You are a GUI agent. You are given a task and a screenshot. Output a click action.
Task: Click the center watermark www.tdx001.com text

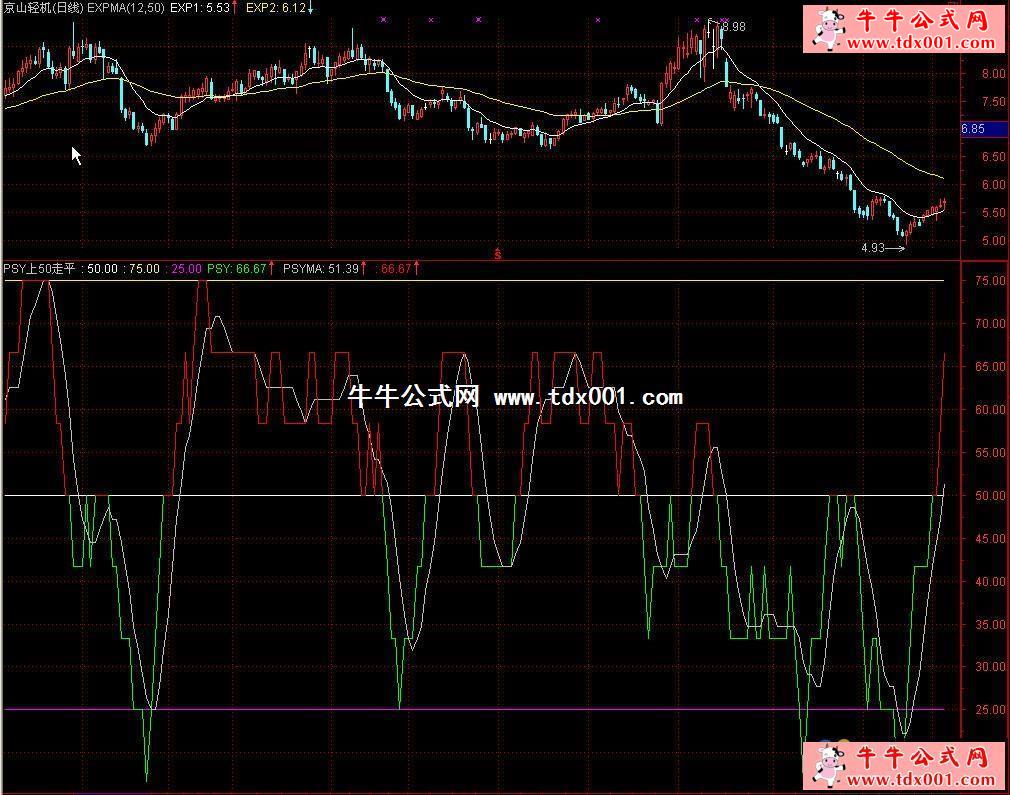[588, 397]
